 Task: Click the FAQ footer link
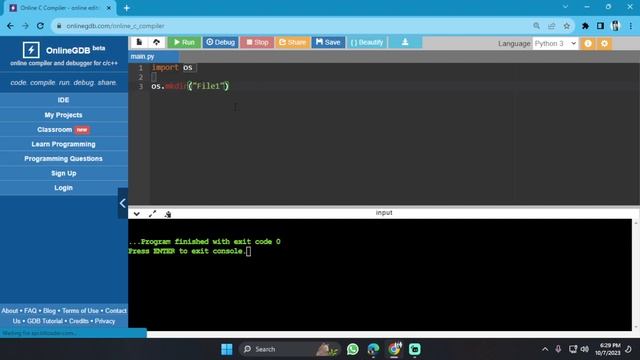30,311
